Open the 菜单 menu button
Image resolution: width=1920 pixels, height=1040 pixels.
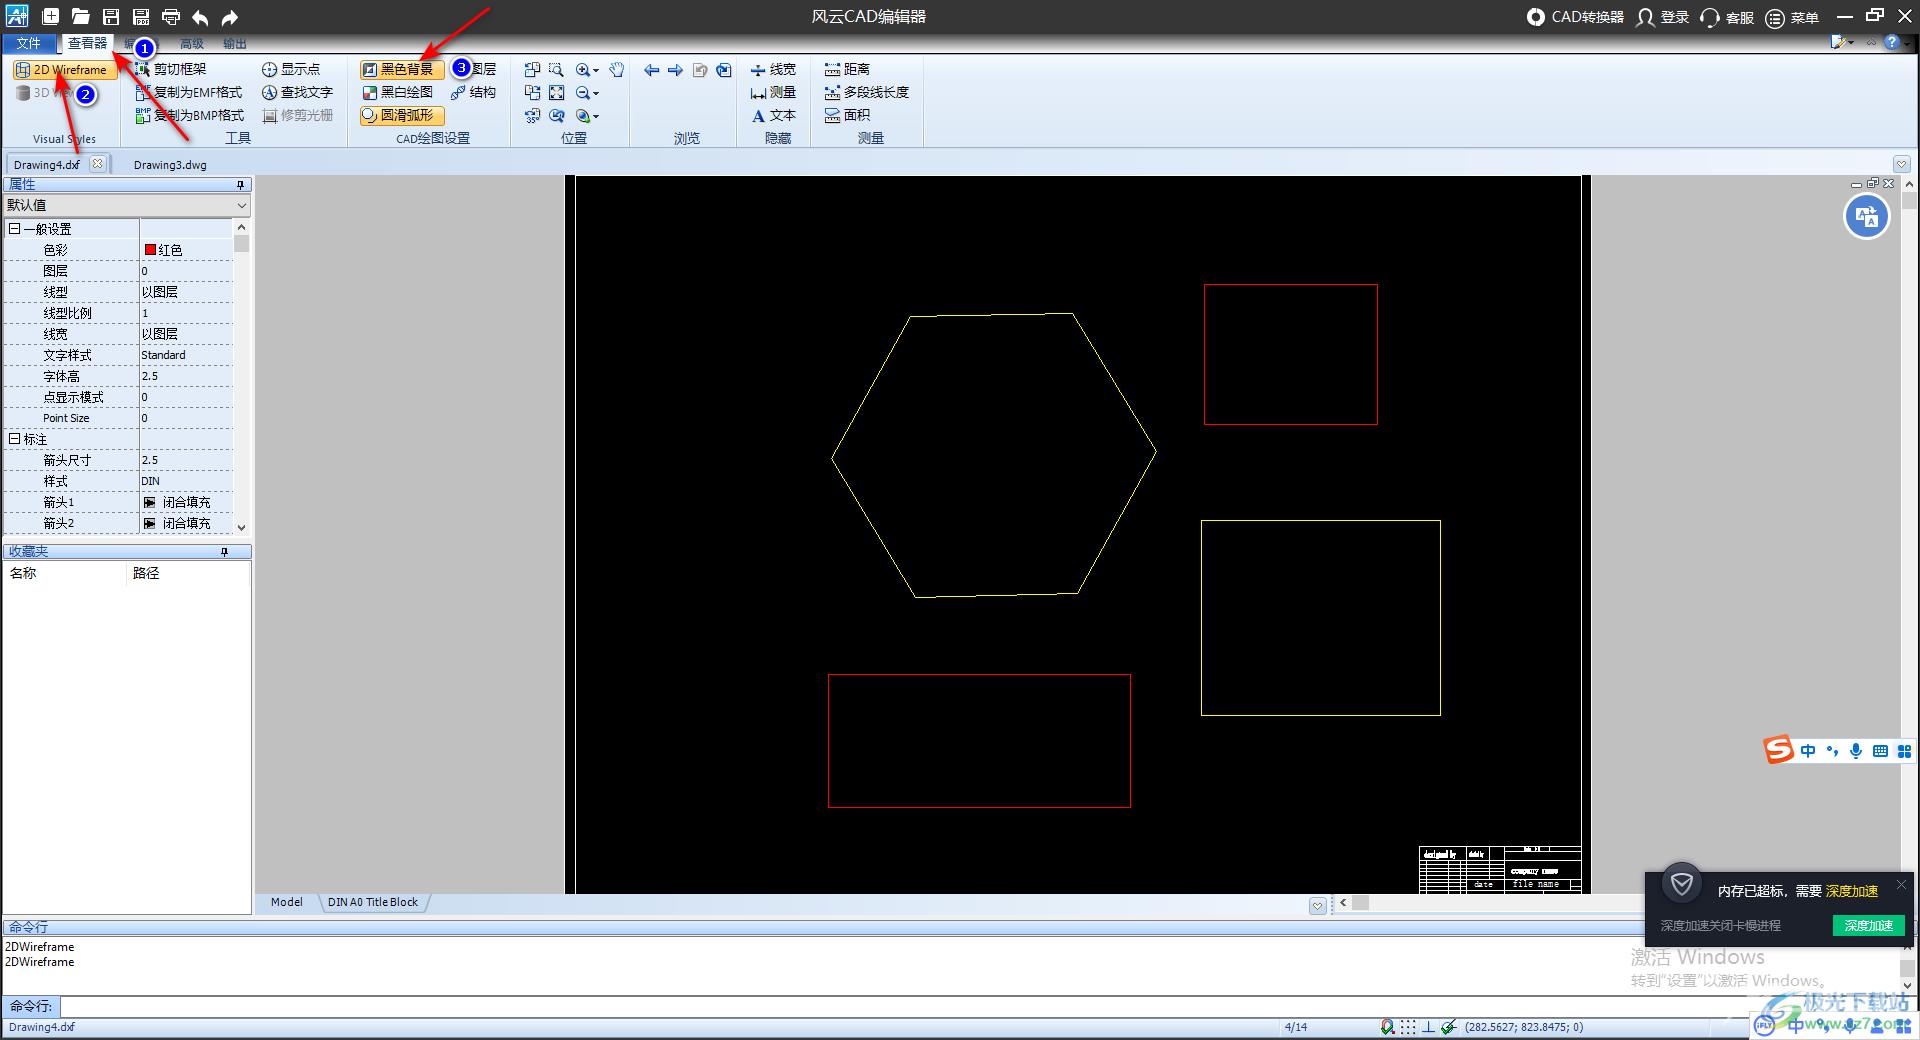tap(1792, 17)
